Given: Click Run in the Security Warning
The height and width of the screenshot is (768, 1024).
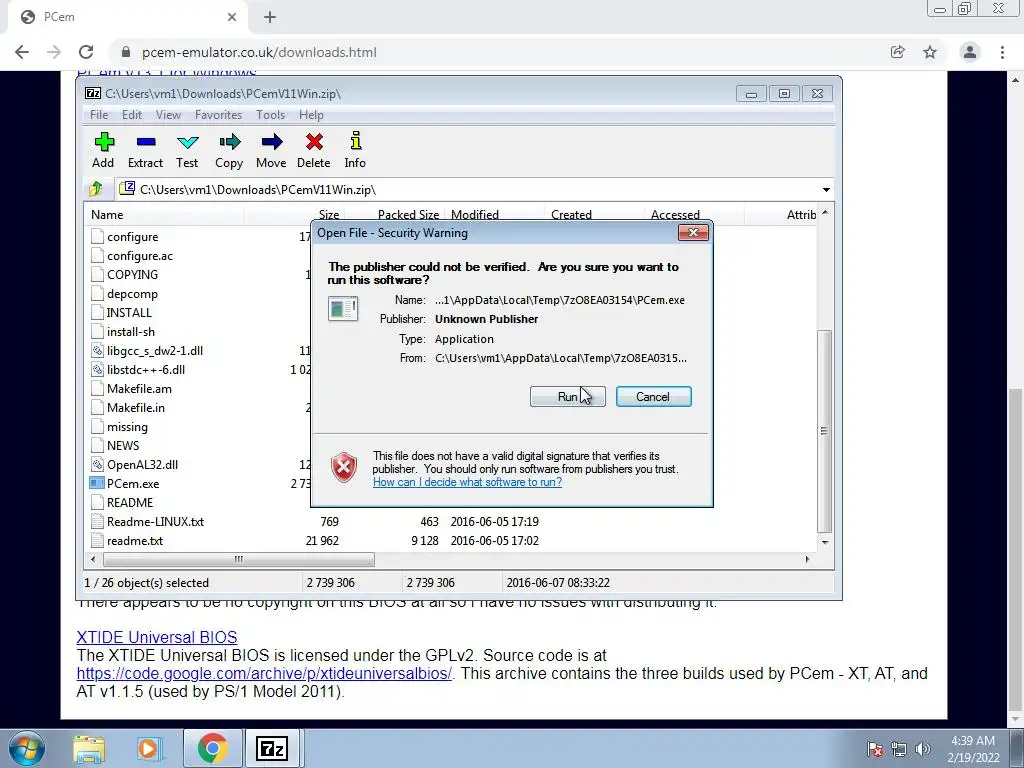Looking at the screenshot, I should tap(568, 396).
